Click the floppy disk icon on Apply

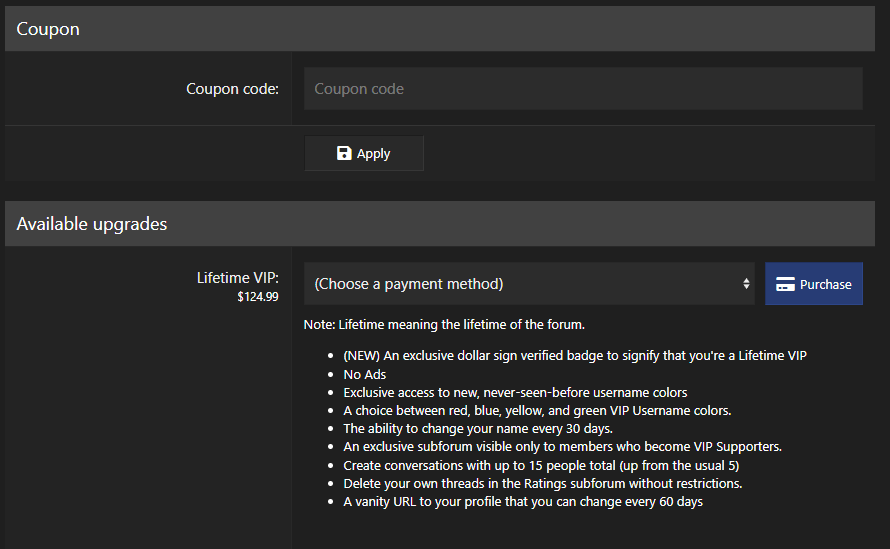click(344, 153)
